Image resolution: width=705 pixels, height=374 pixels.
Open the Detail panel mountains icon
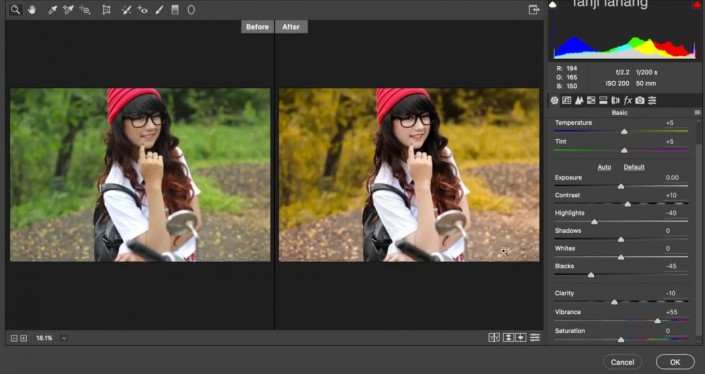[579, 100]
